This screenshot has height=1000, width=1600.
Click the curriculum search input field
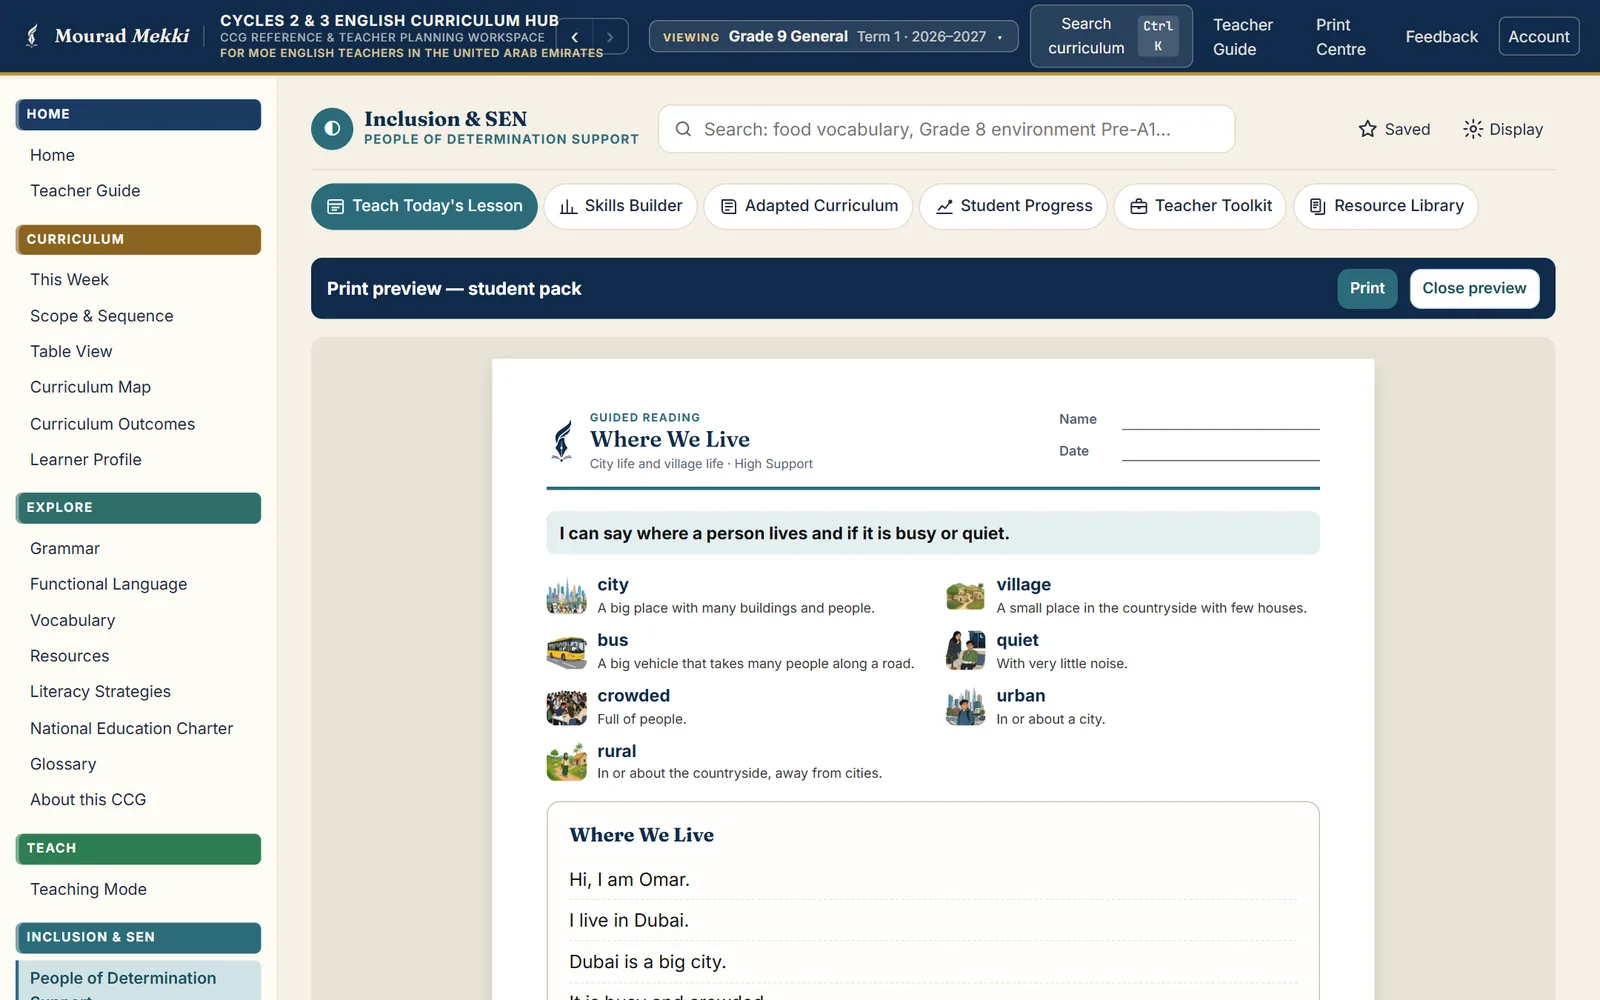tap(946, 129)
